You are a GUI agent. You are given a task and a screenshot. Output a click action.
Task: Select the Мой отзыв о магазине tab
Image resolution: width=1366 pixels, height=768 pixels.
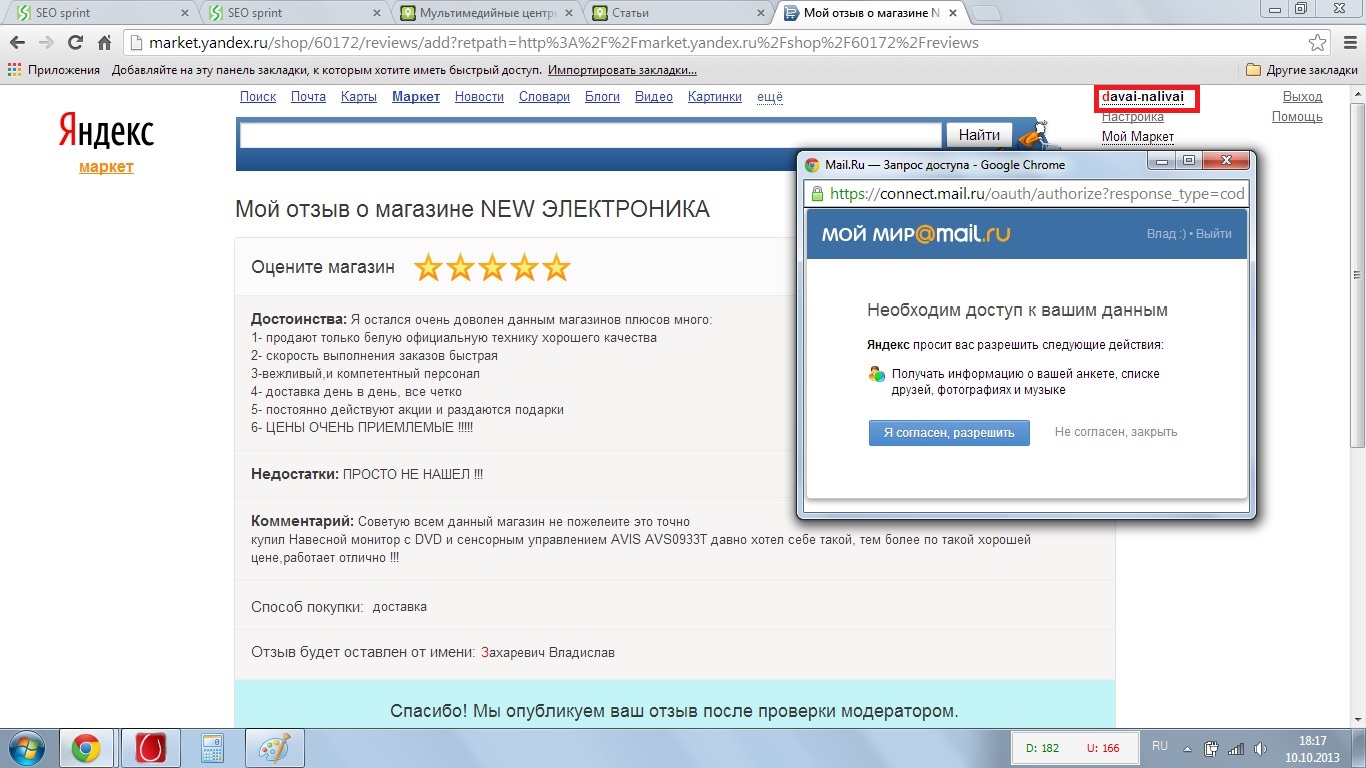coord(870,13)
